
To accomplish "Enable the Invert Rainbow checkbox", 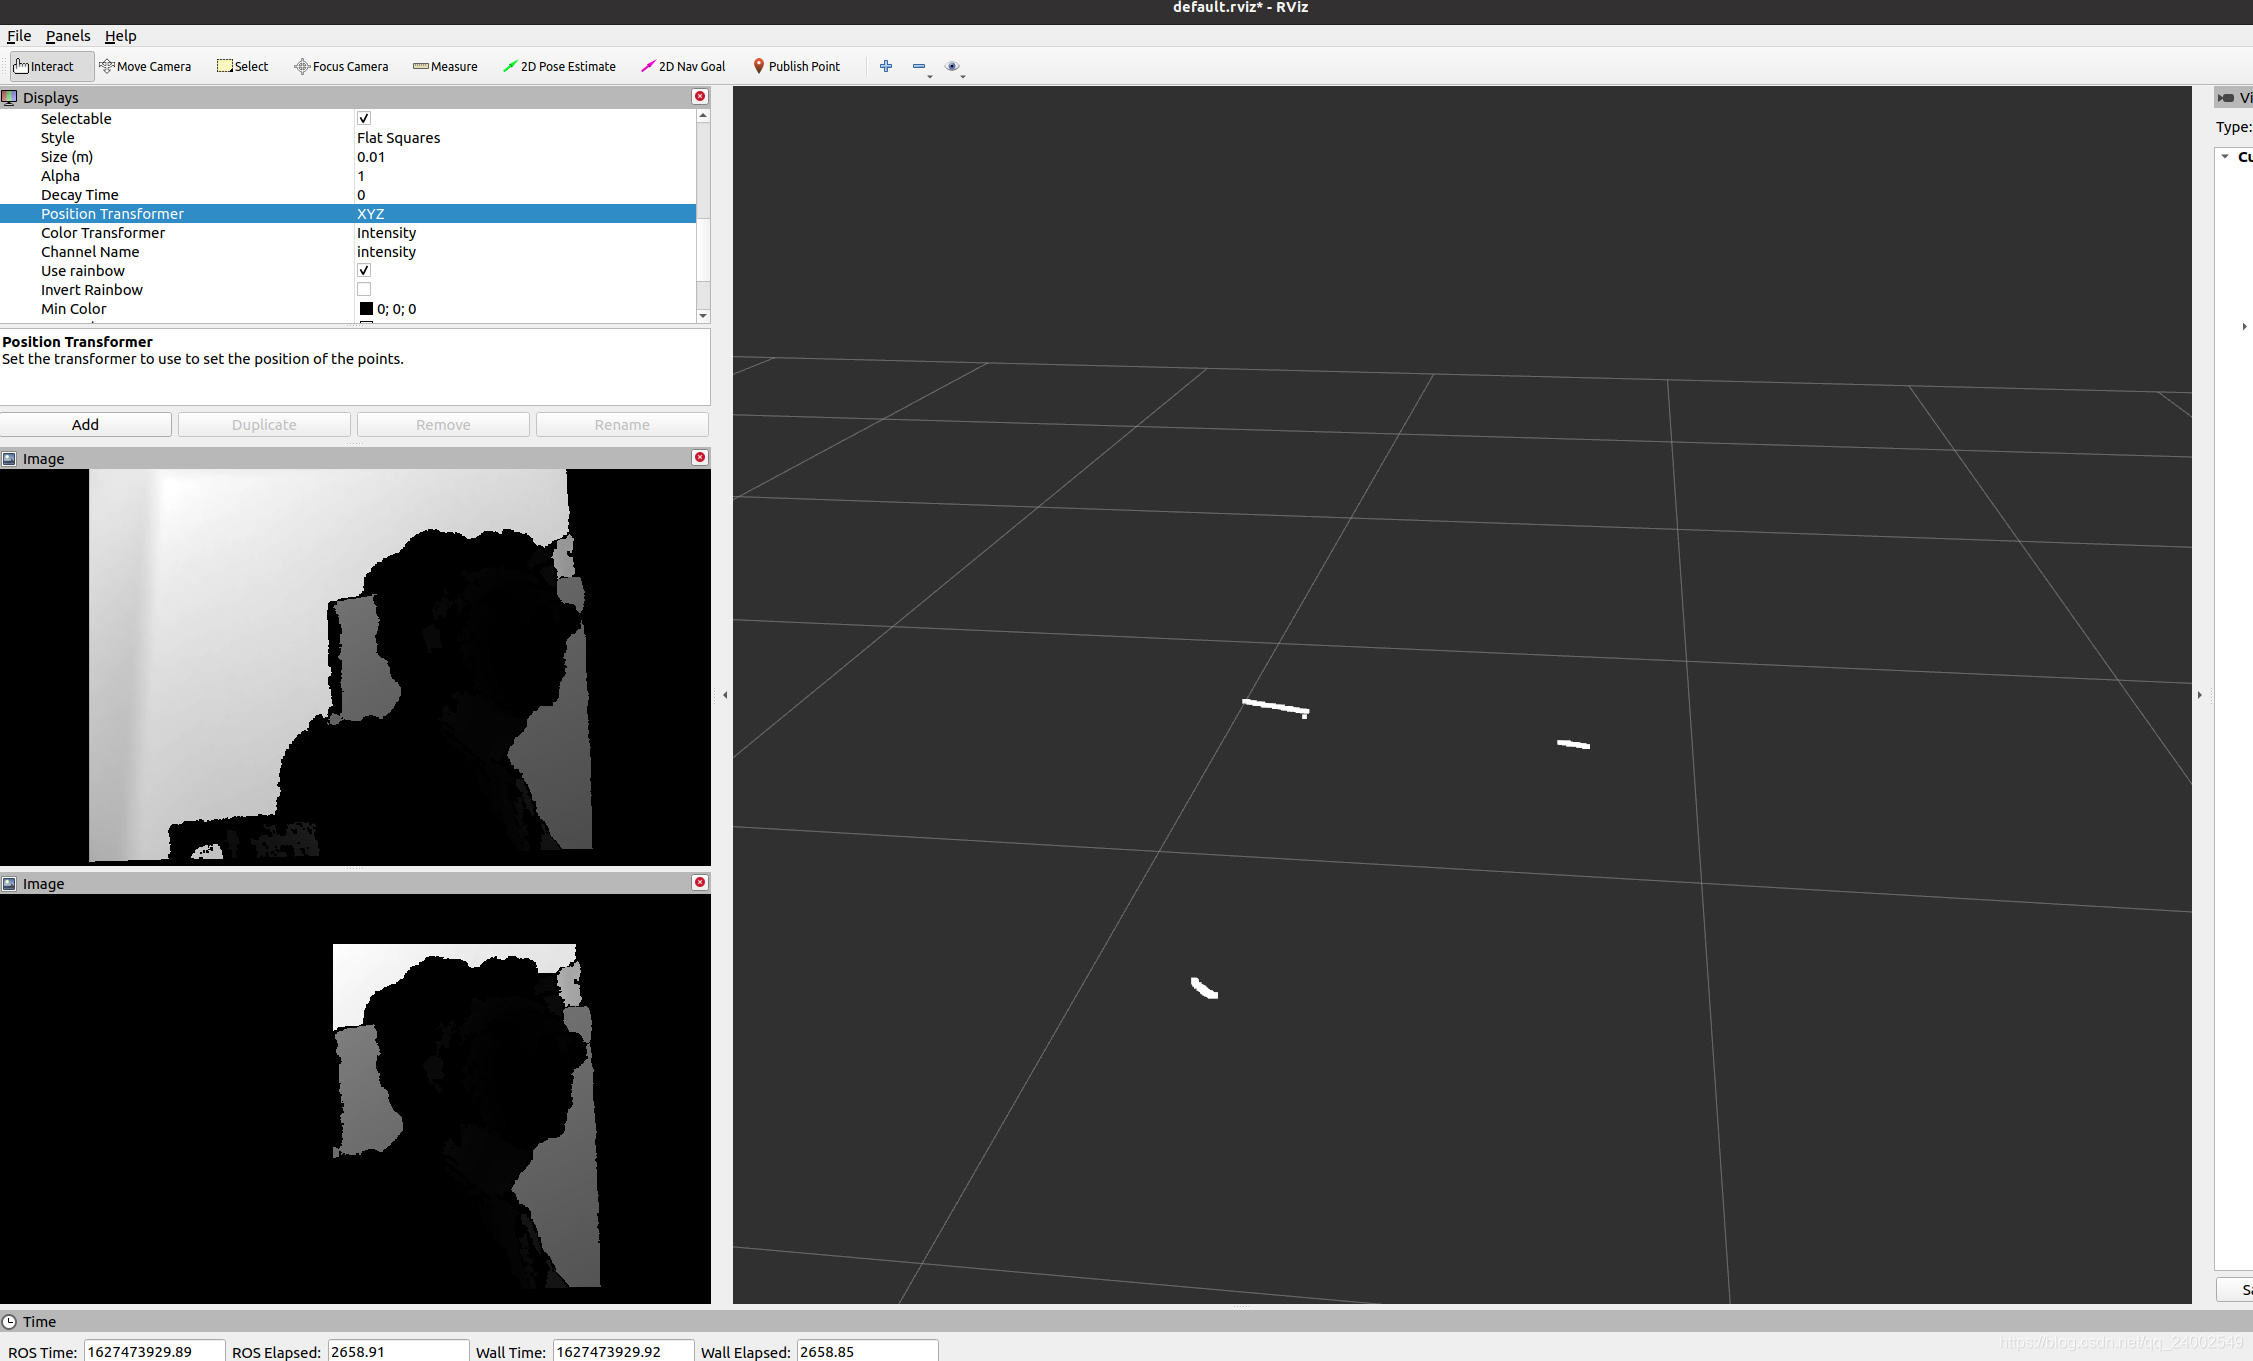I will [x=364, y=290].
